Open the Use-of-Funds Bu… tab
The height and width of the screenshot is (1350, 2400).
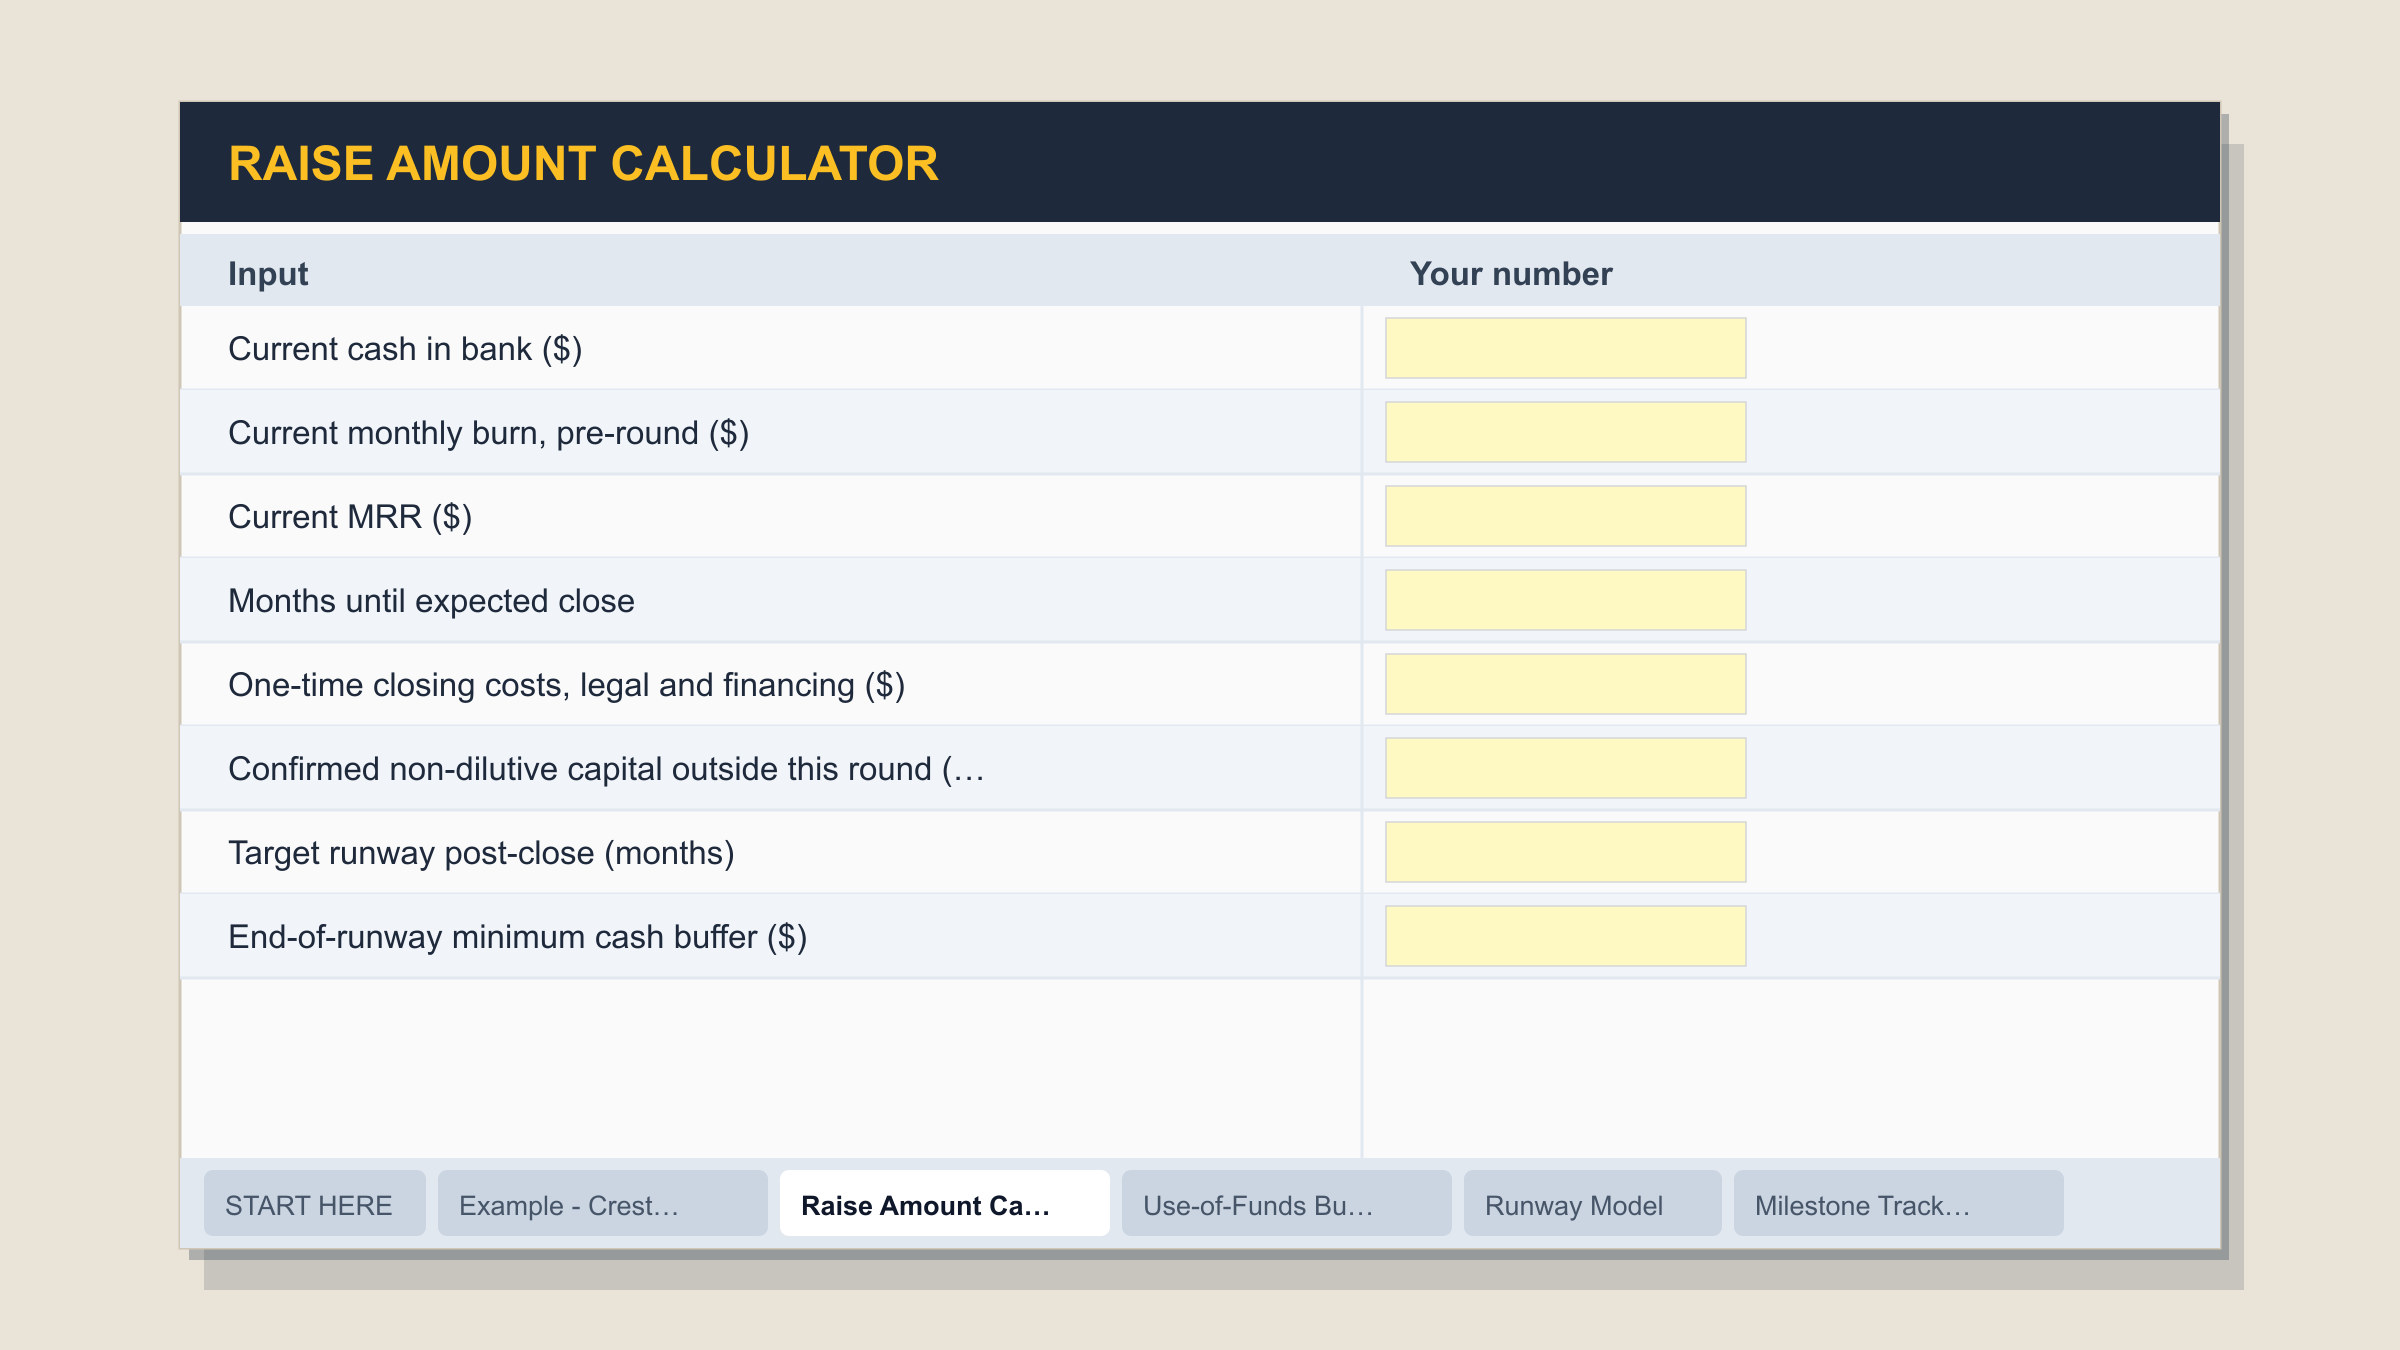click(1286, 1204)
